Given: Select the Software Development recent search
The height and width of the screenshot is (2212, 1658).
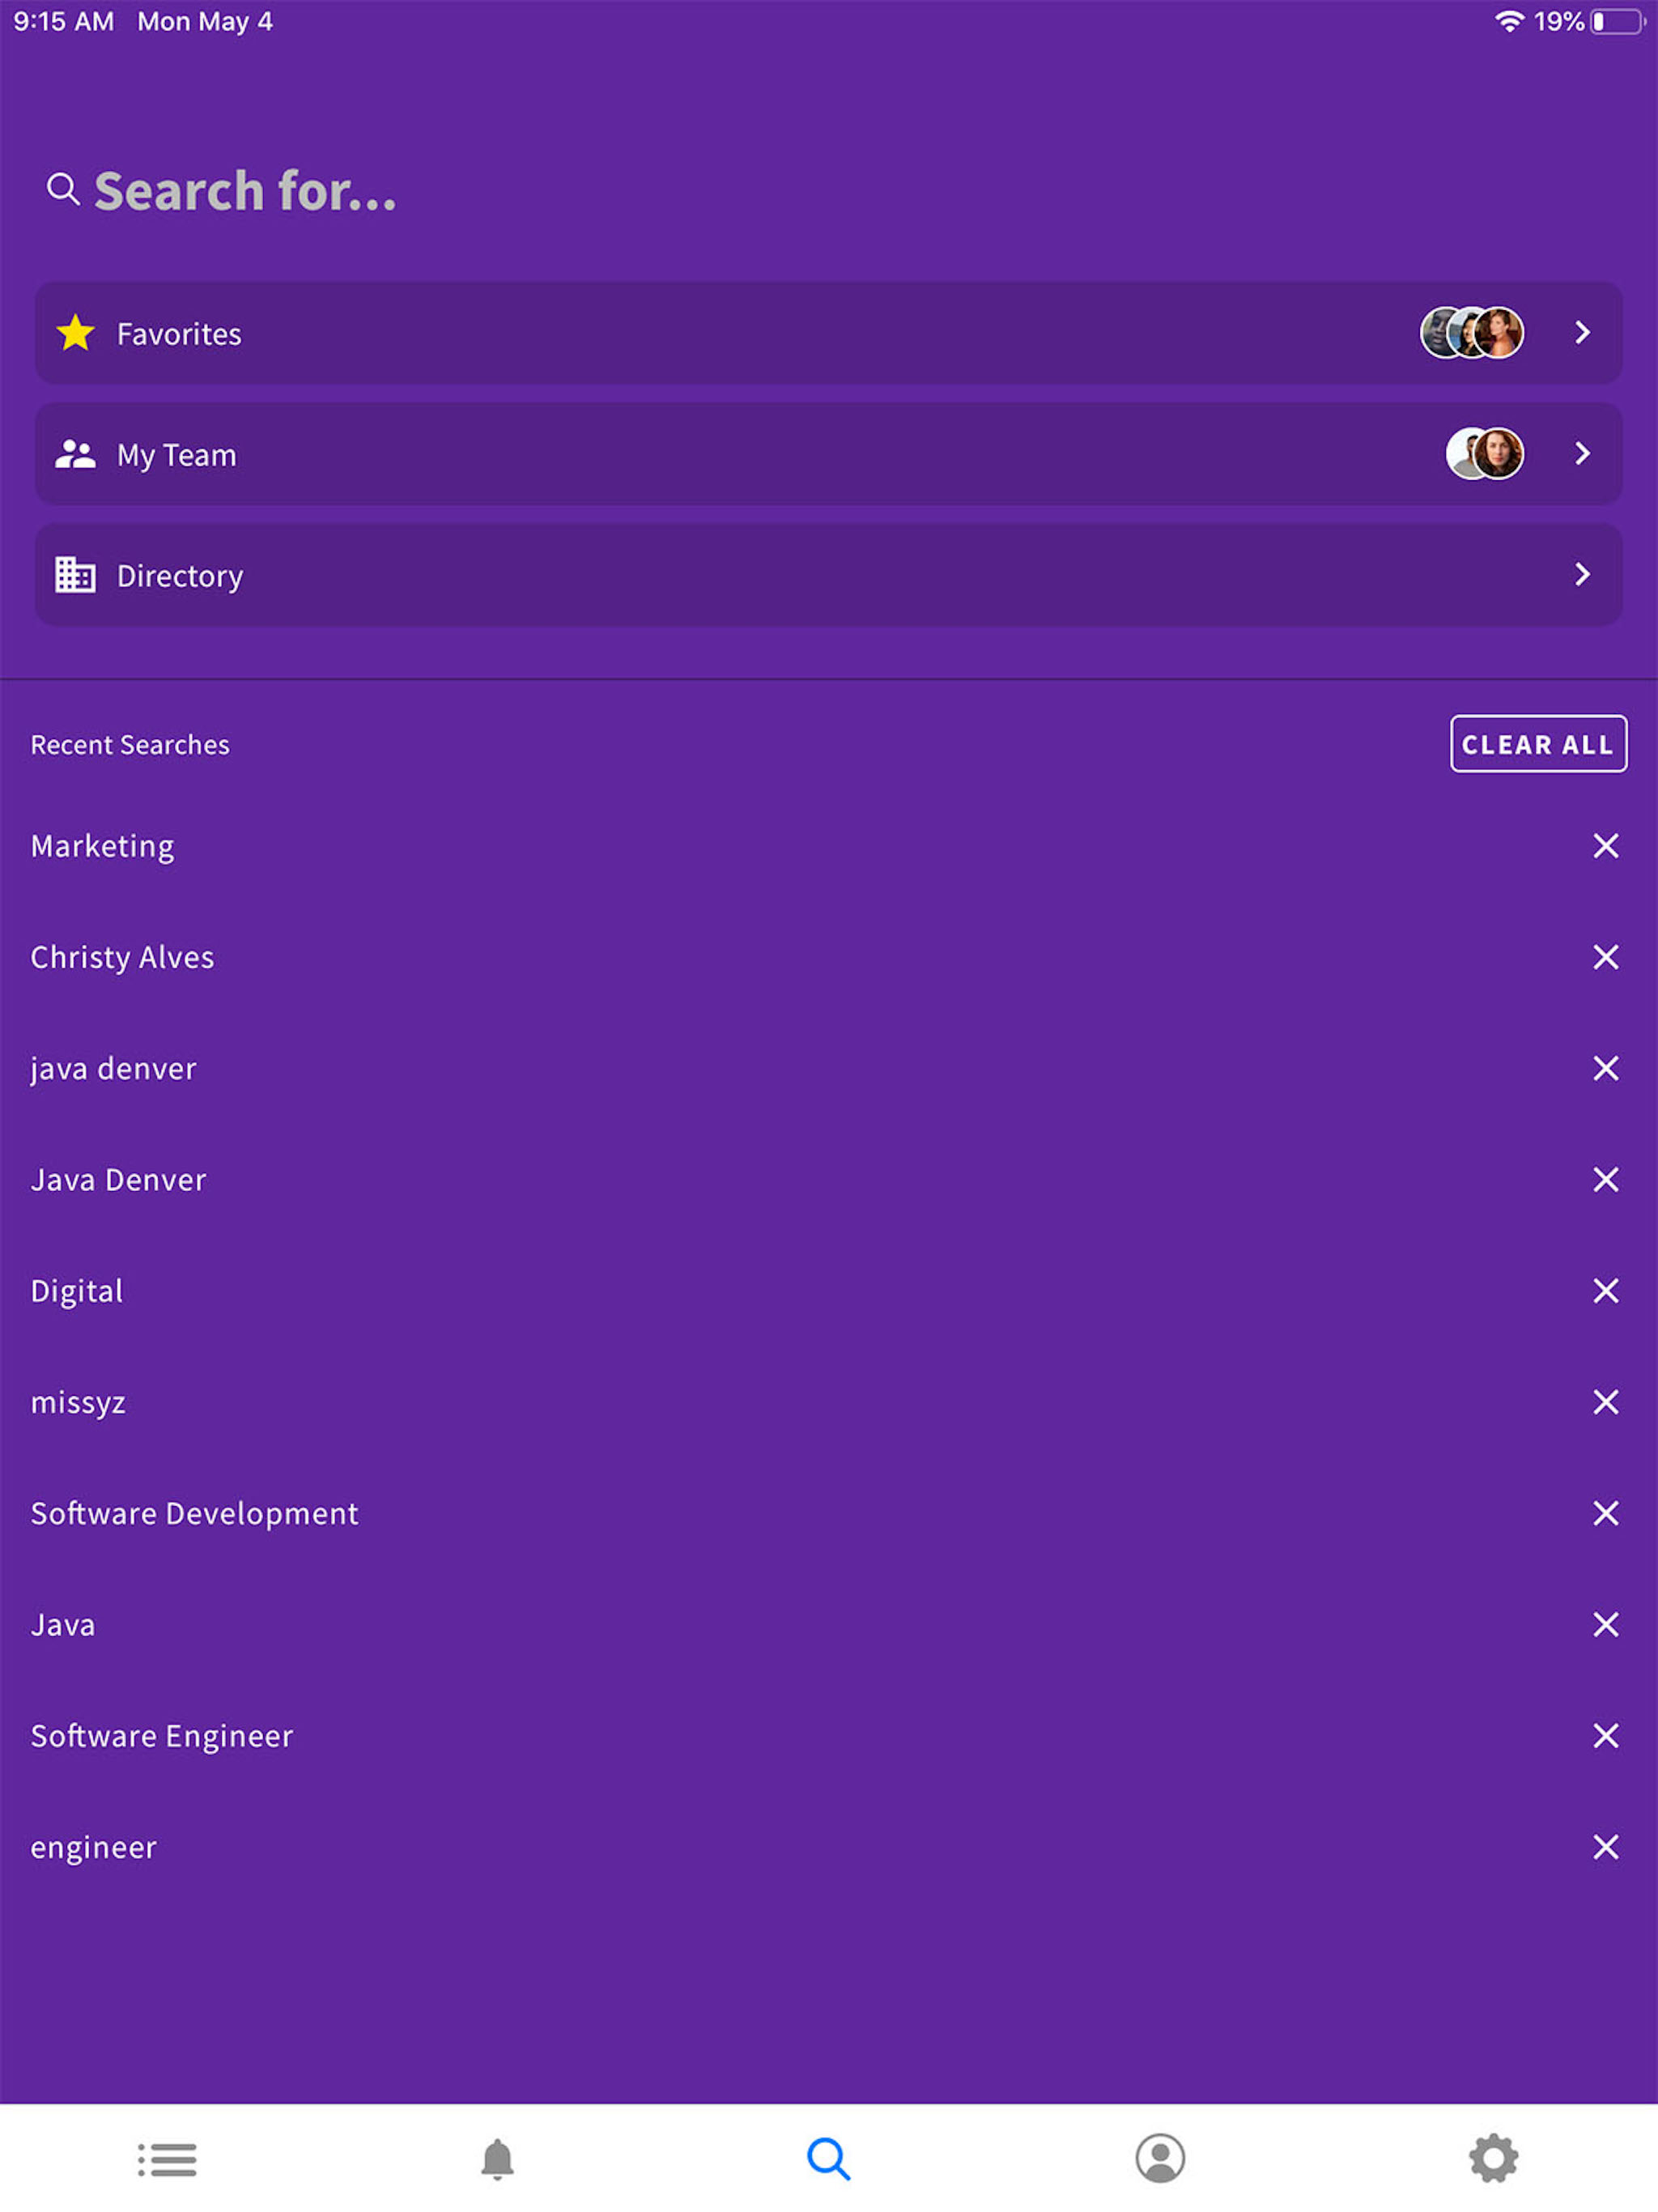Looking at the screenshot, I should [194, 1513].
